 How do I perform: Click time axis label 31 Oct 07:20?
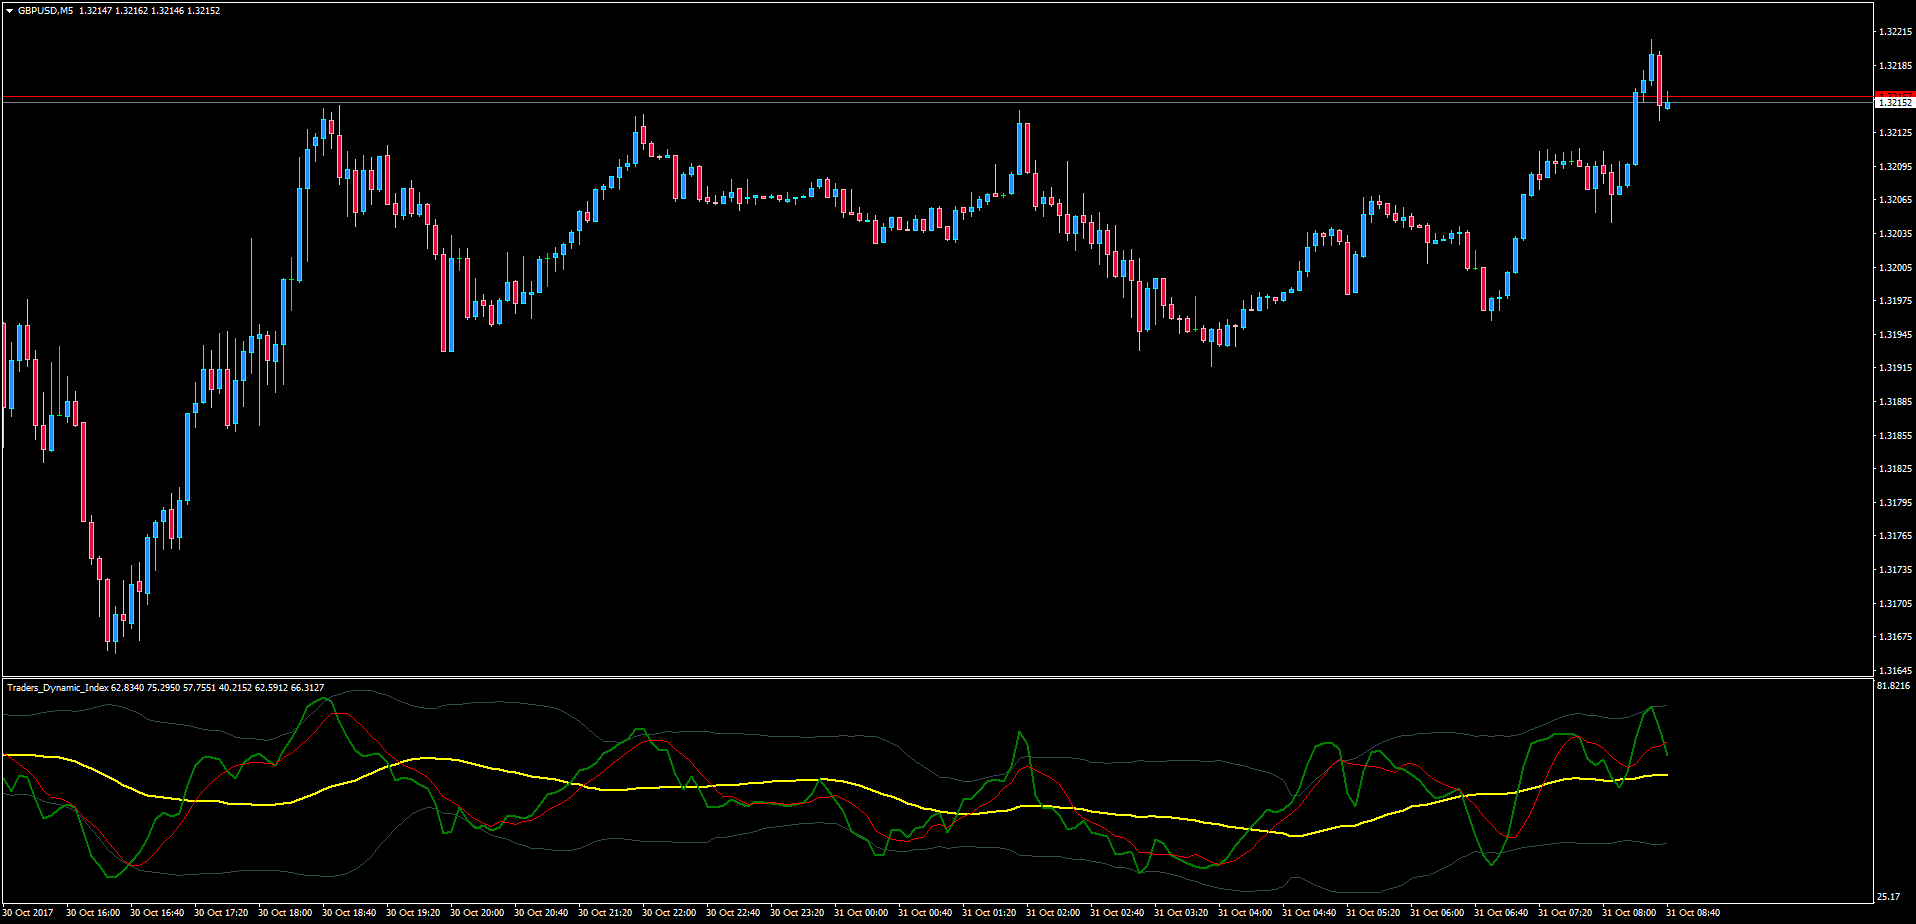coord(1565,913)
